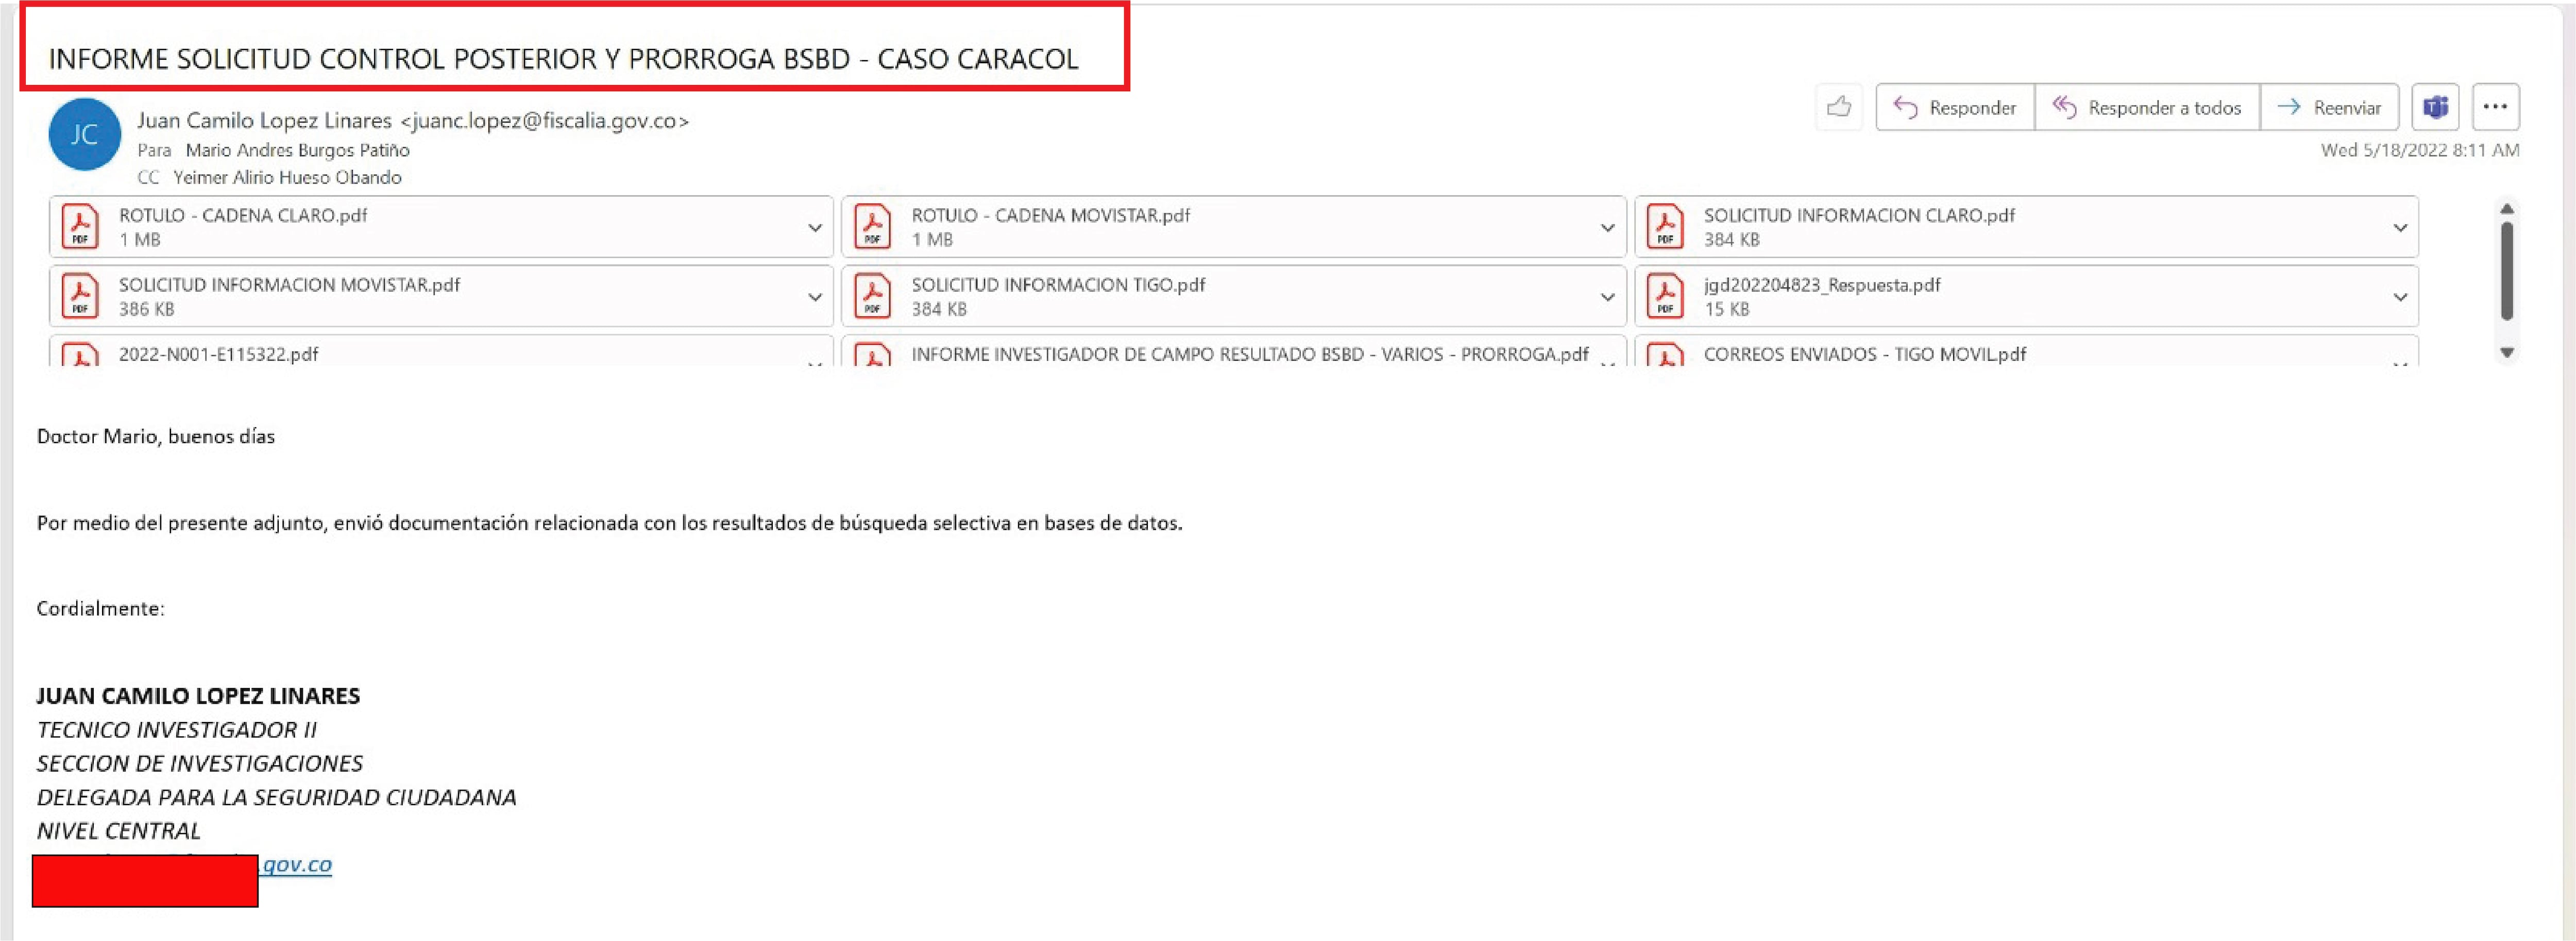Image resolution: width=2576 pixels, height=941 pixels.
Task: Open dropdown arrow for SOLICITUD INFORMACION CLARO.pdf
Action: tap(2400, 228)
